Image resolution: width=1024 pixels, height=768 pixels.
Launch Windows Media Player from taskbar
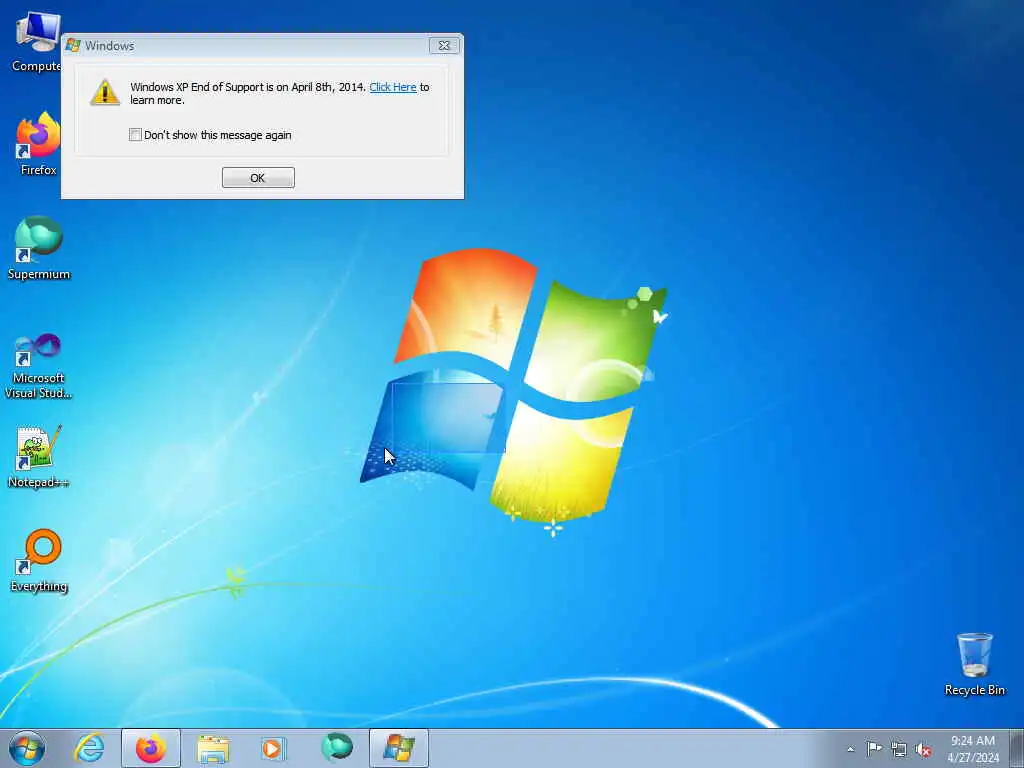tap(274, 748)
